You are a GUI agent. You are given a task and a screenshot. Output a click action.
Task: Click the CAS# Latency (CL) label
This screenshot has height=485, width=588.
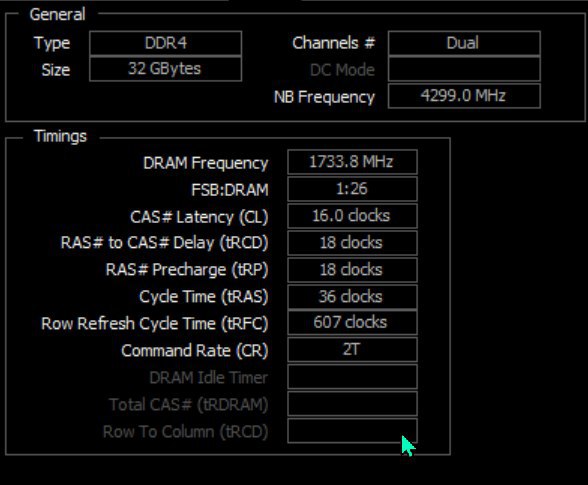199,217
